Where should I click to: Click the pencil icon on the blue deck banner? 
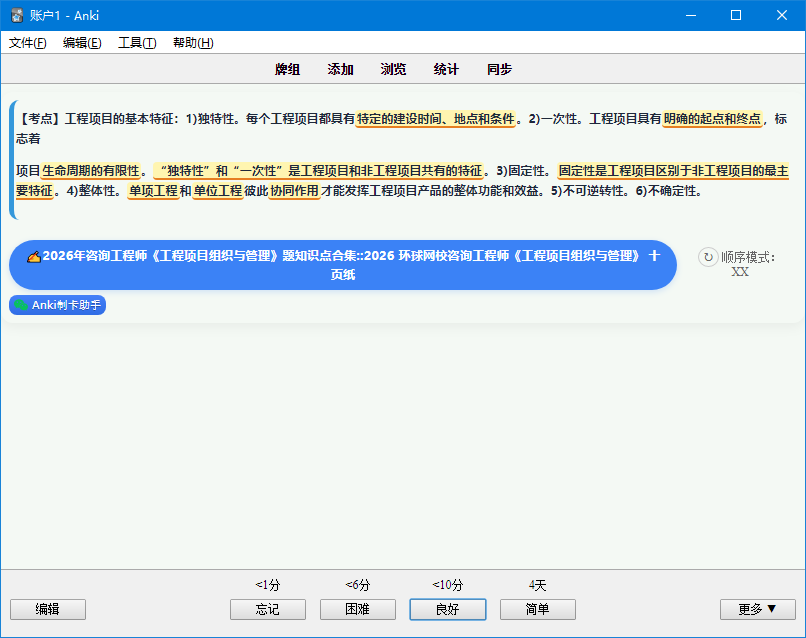[34, 257]
